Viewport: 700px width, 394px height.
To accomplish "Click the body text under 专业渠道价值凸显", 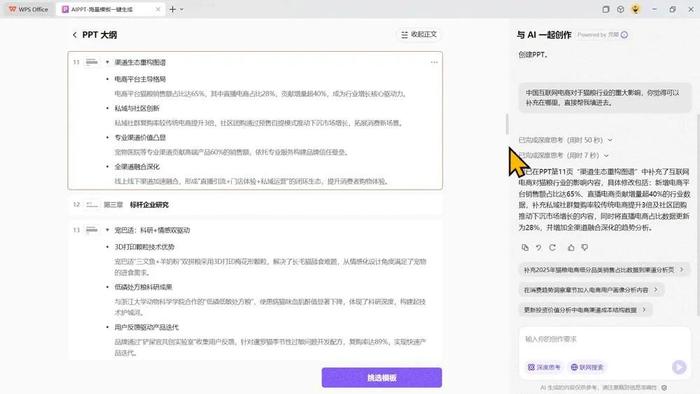I will 231,152.
